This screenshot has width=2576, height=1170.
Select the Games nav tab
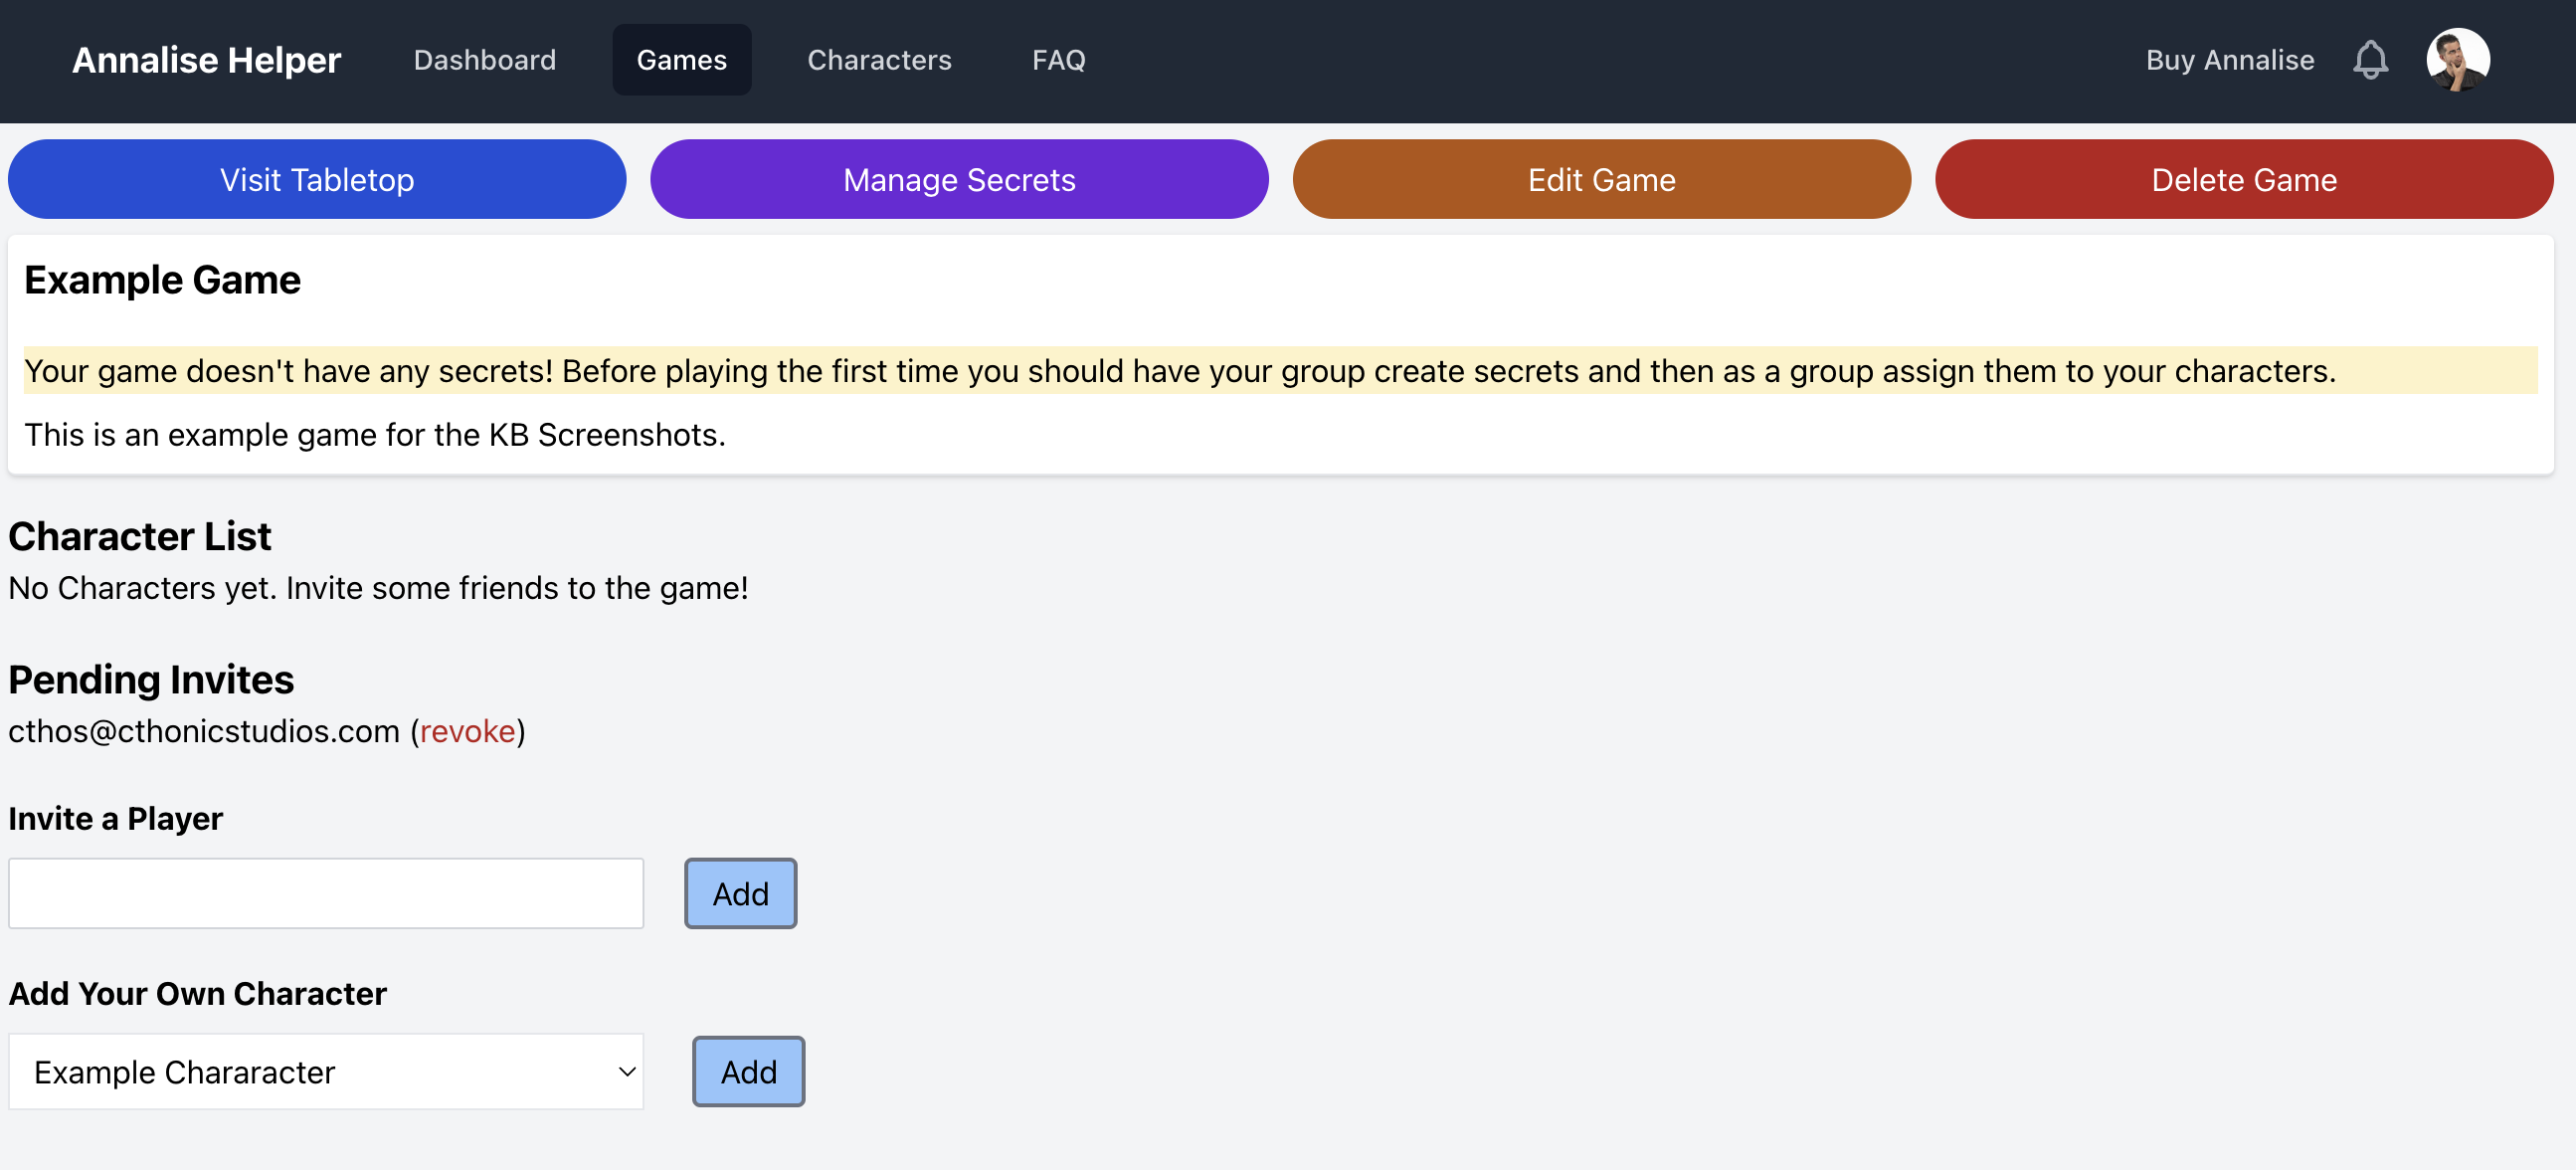pos(681,60)
